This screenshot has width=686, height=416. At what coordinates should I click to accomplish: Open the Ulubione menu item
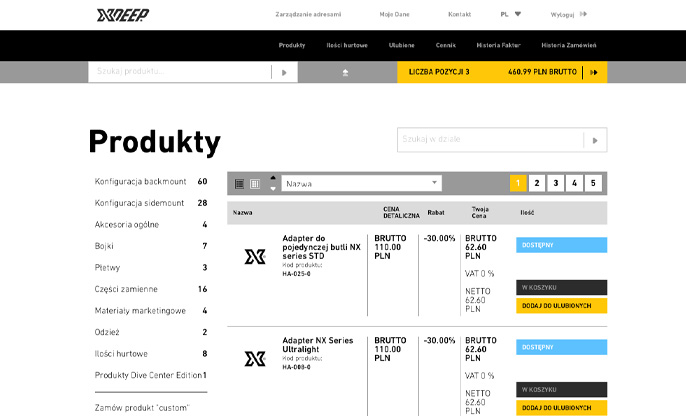(x=374, y=45)
